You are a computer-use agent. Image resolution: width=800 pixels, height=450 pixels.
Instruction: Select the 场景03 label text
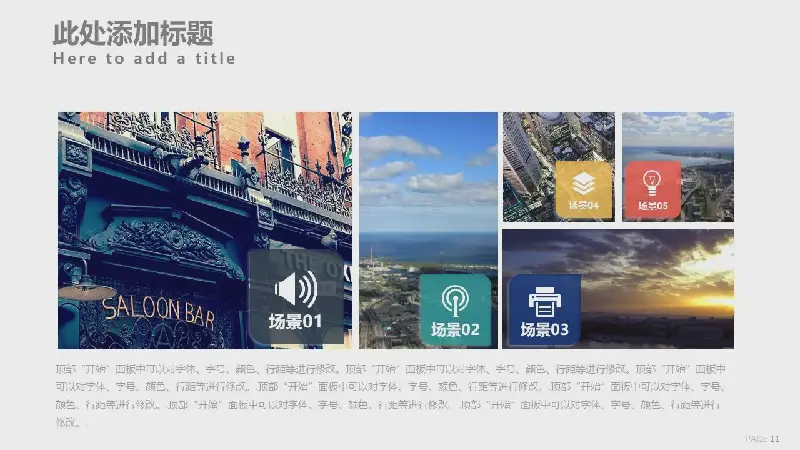(544, 330)
